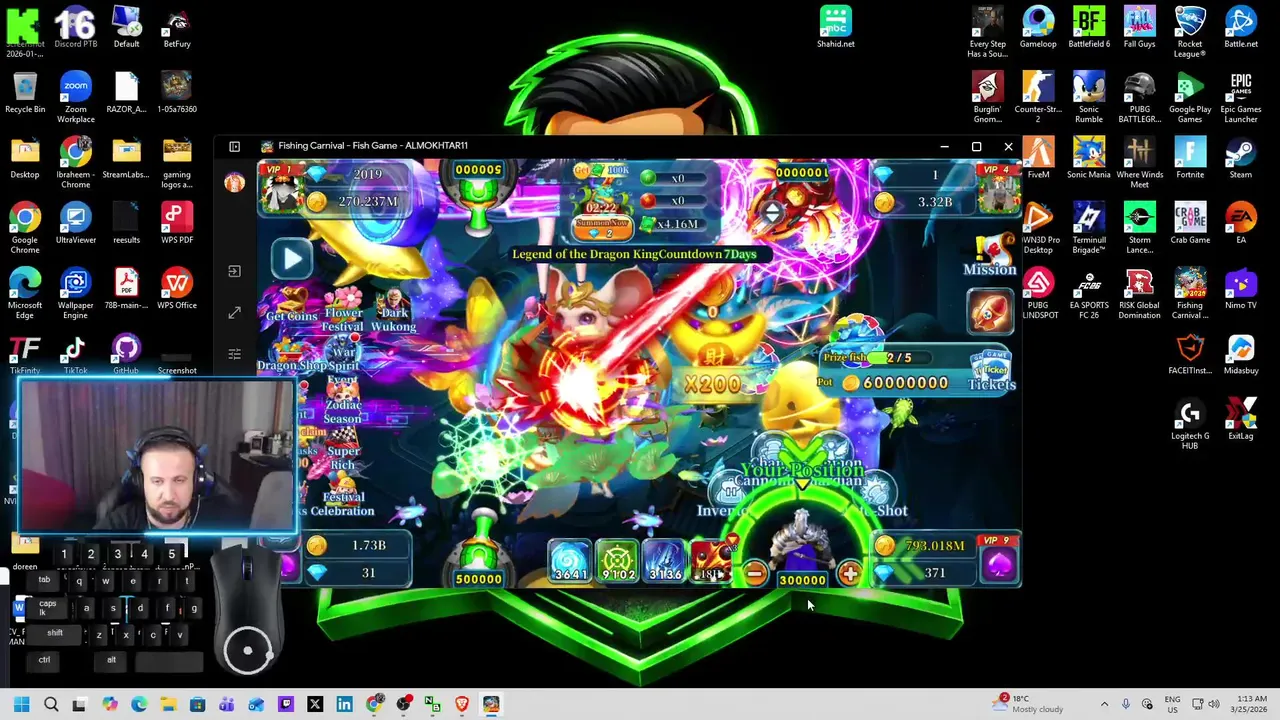Open Fall Guys desktop shortcut
The height and width of the screenshot is (720, 1280).
pyautogui.click(x=1139, y=27)
